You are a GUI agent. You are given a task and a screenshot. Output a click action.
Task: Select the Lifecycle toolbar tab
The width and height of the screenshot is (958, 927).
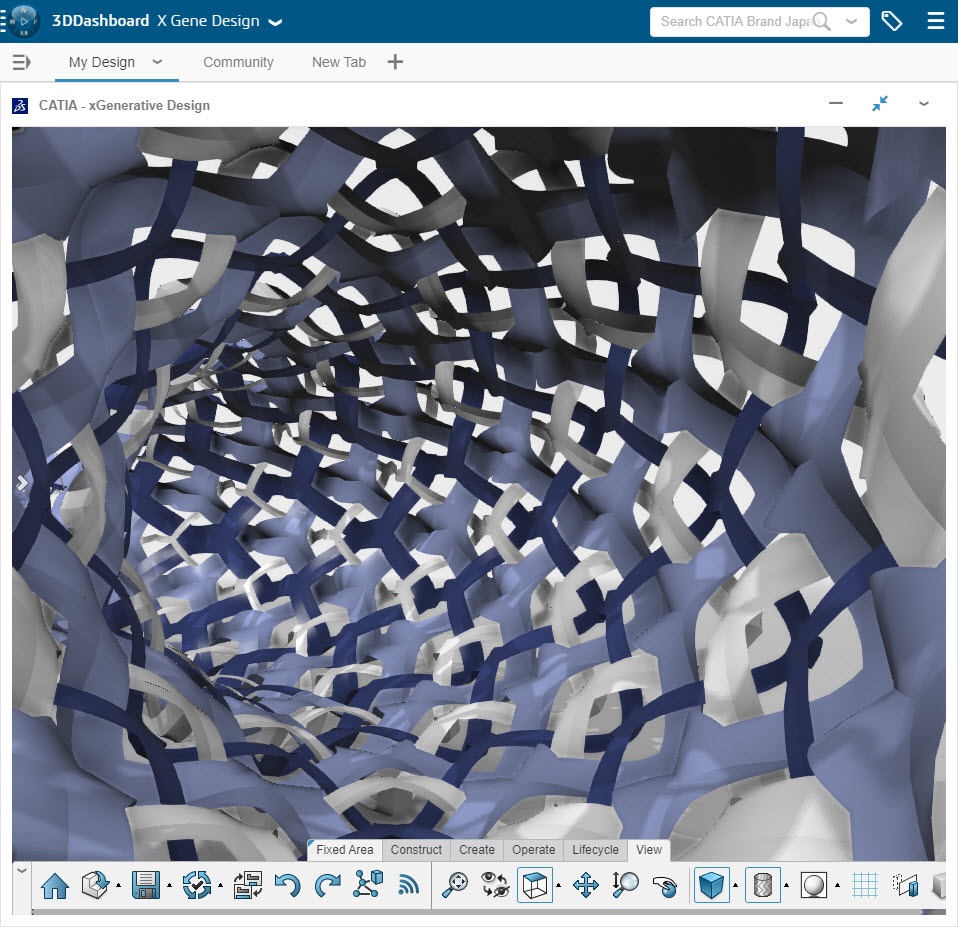tap(595, 849)
